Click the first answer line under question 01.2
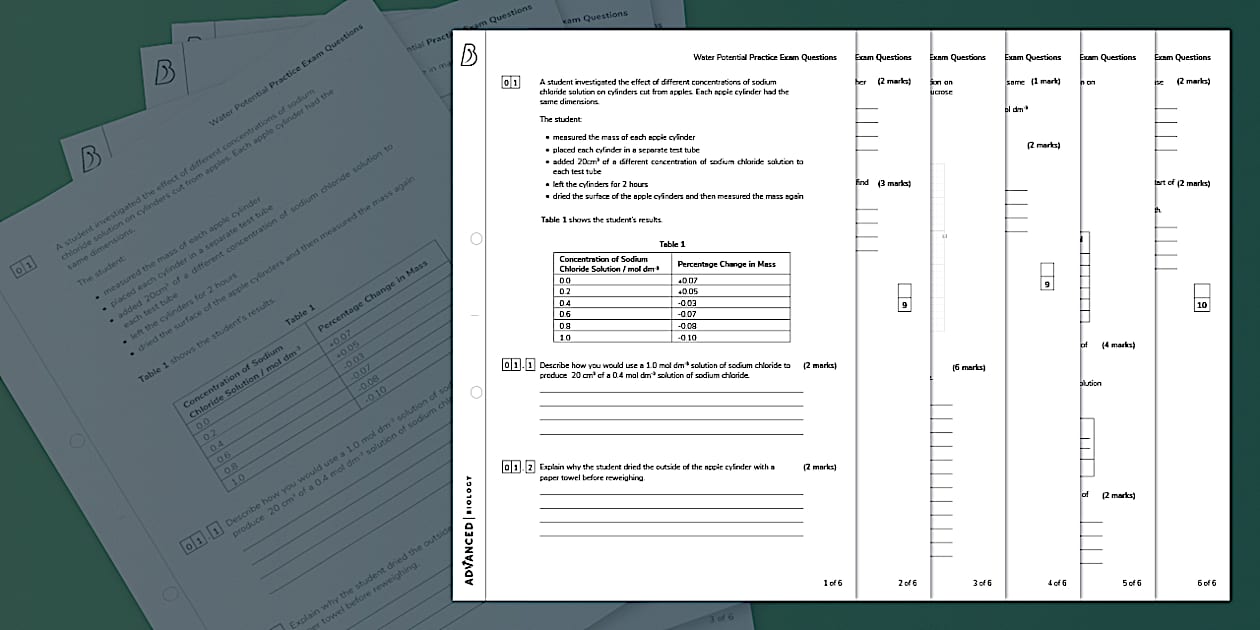 [x=671, y=494]
